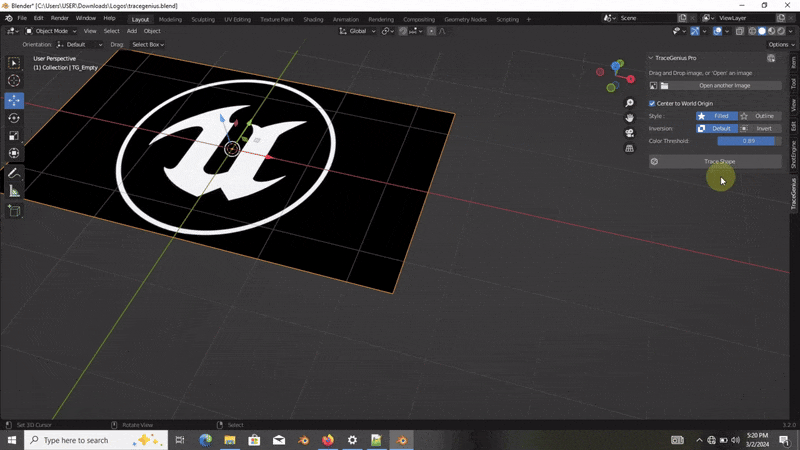Screen dimensions: 800x450
Task: Select the Add Cube tool
Action: (14, 210)
